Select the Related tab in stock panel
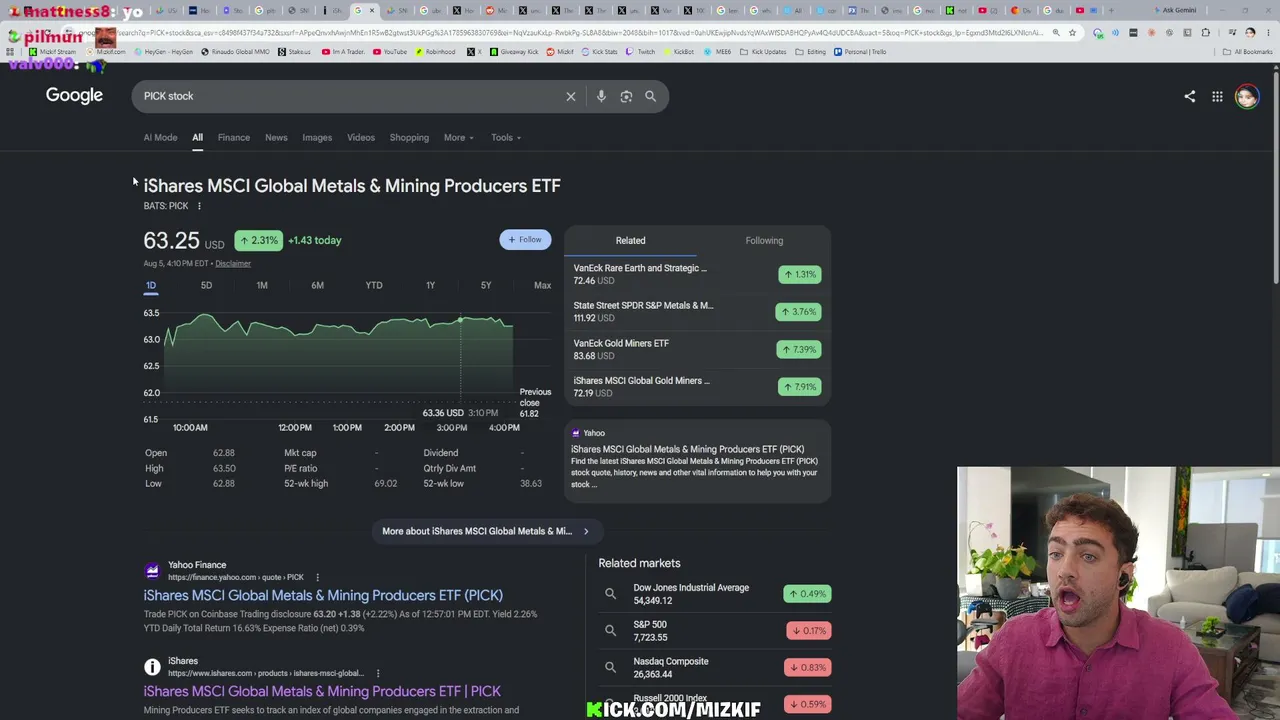This screenshot has width=1280, height=720. pyautogui.click(x=630, y=241)
